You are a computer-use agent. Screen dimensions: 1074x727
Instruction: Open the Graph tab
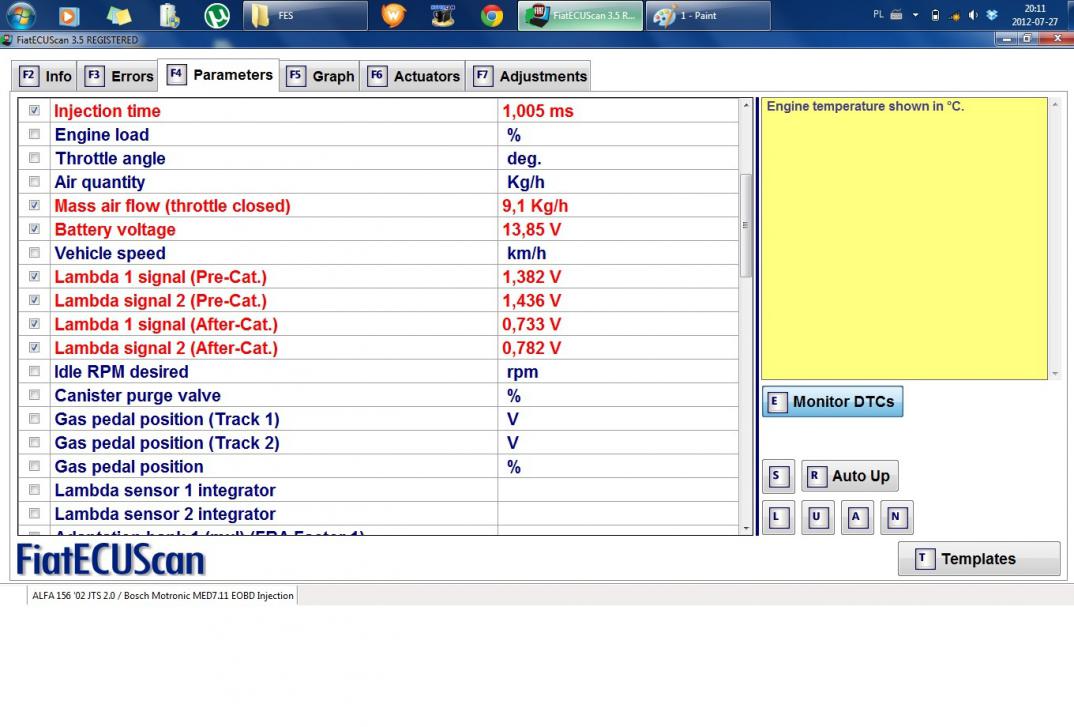tap(321, 76)
